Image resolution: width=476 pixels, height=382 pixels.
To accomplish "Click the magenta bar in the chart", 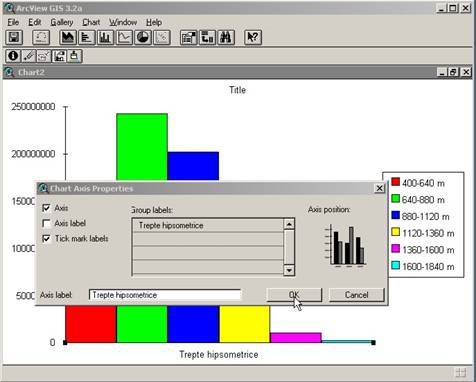I will tap(296, 337).
